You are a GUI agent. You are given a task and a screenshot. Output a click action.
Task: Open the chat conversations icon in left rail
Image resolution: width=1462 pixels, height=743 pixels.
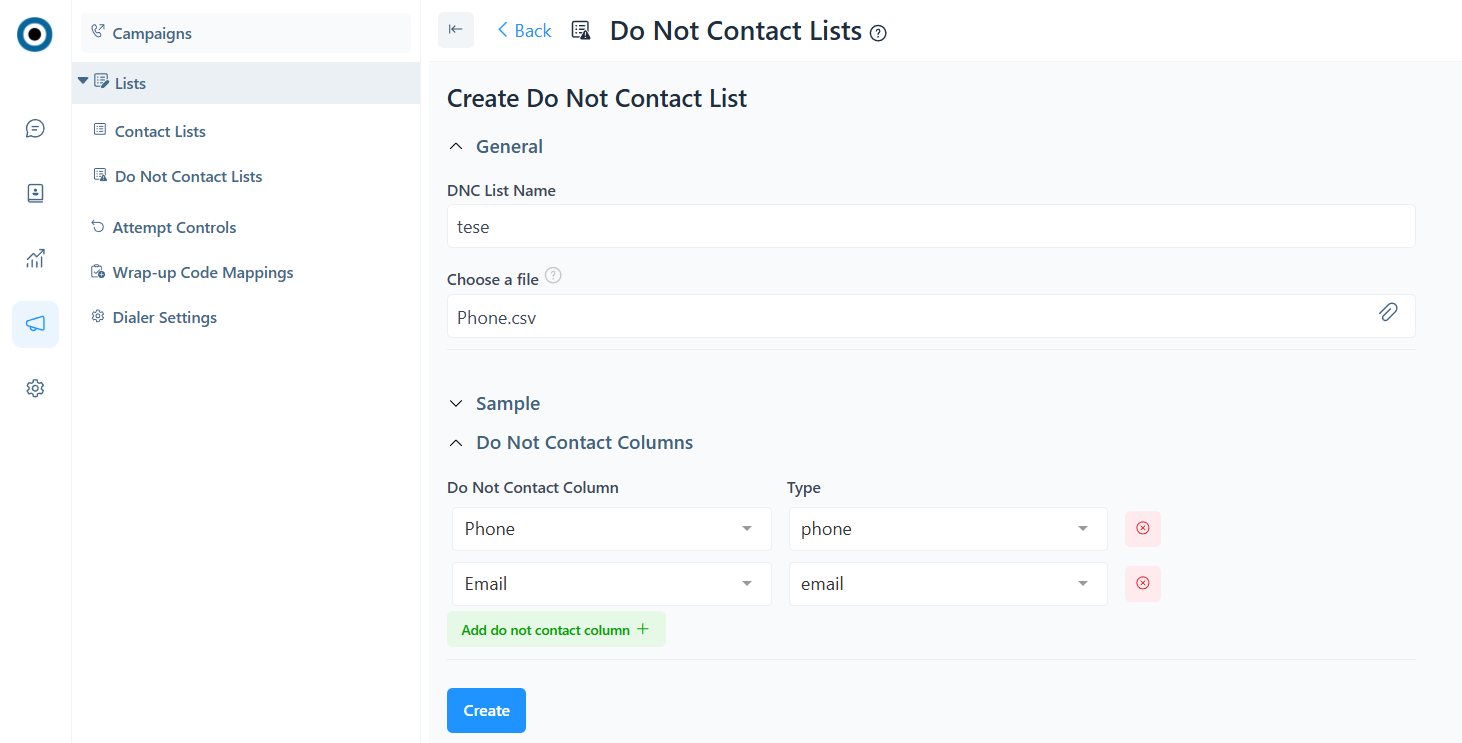(x=35, y=129)
